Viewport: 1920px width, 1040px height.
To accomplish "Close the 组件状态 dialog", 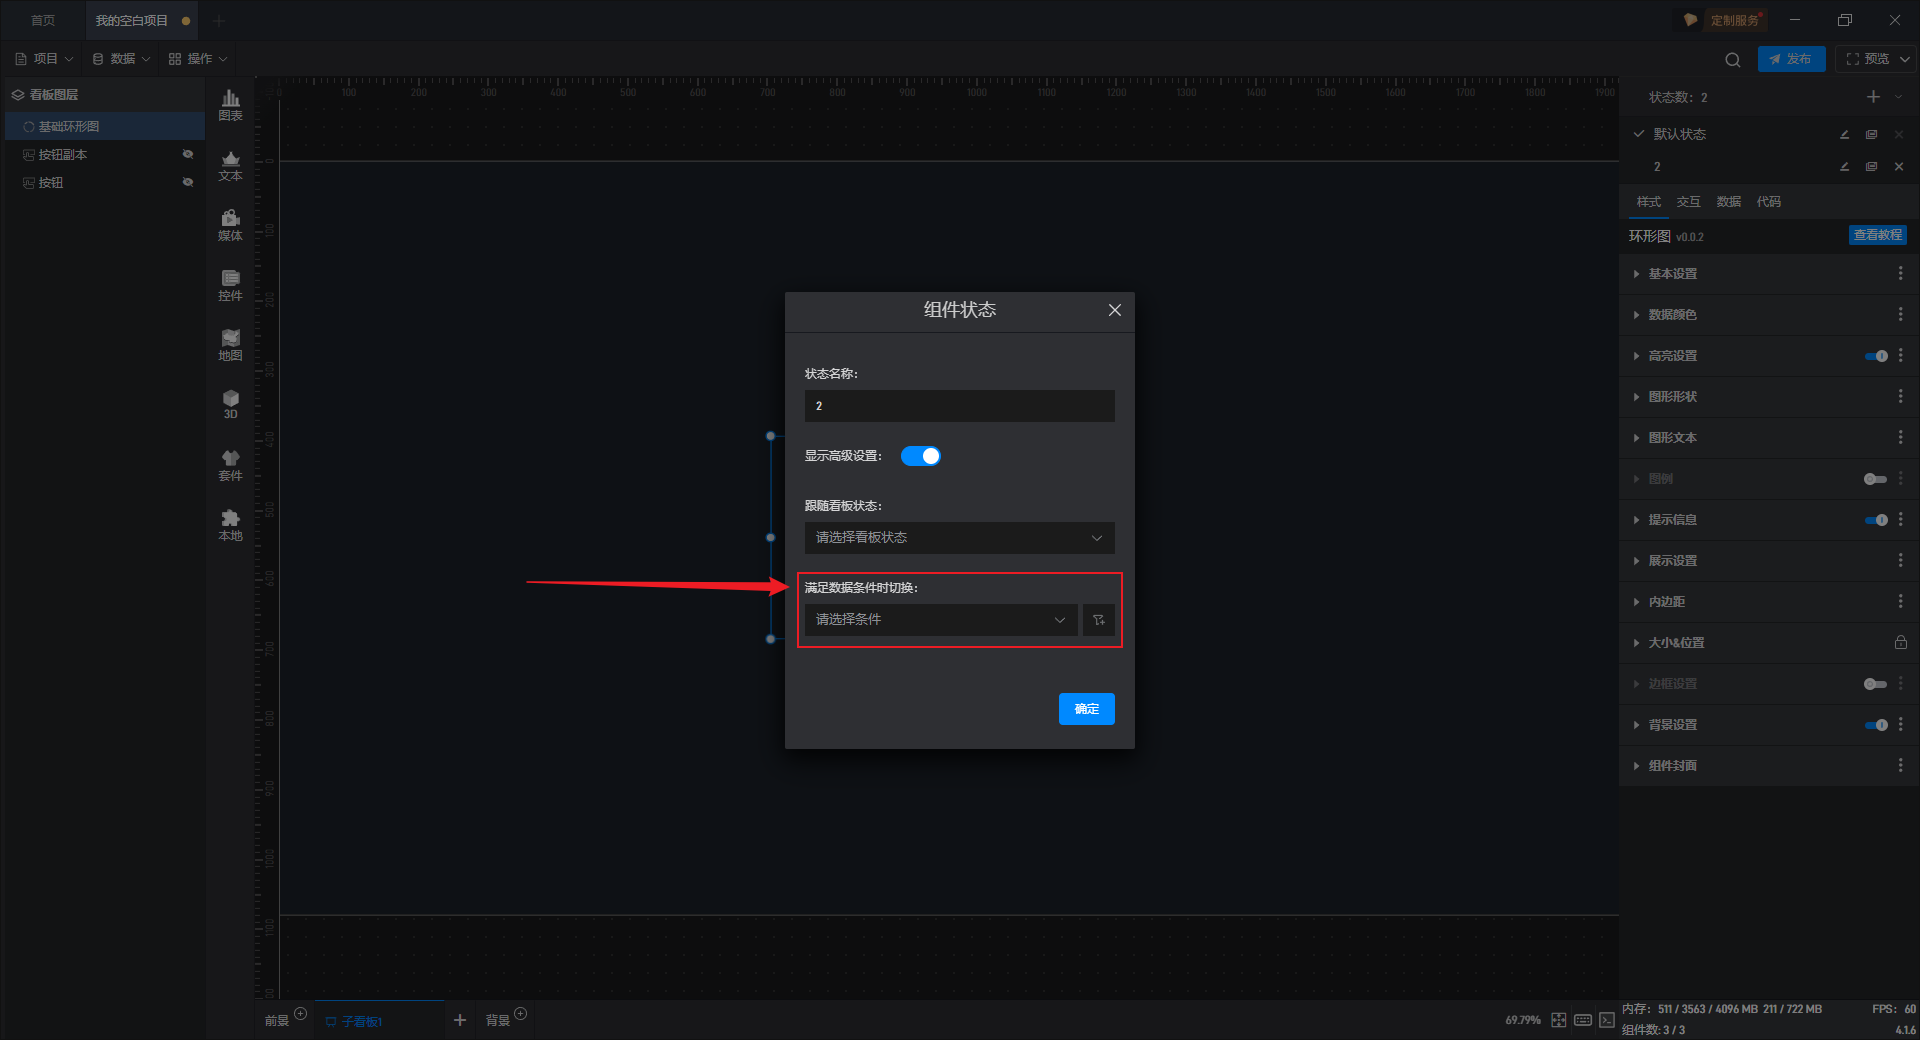I will (x=1115, y=310).
